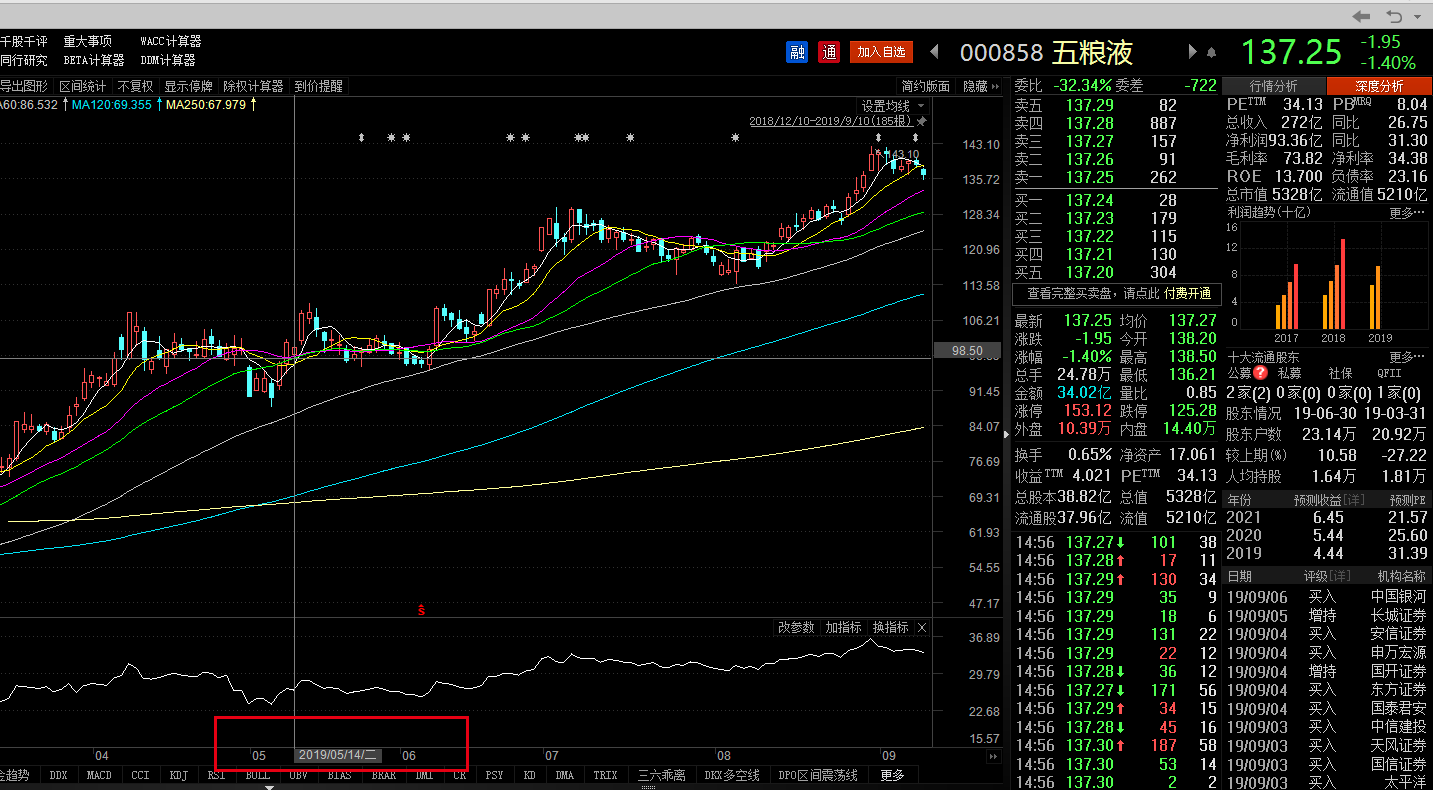
Task: Click the MA120 up-arrow indicator
Action: click(159, 104)
